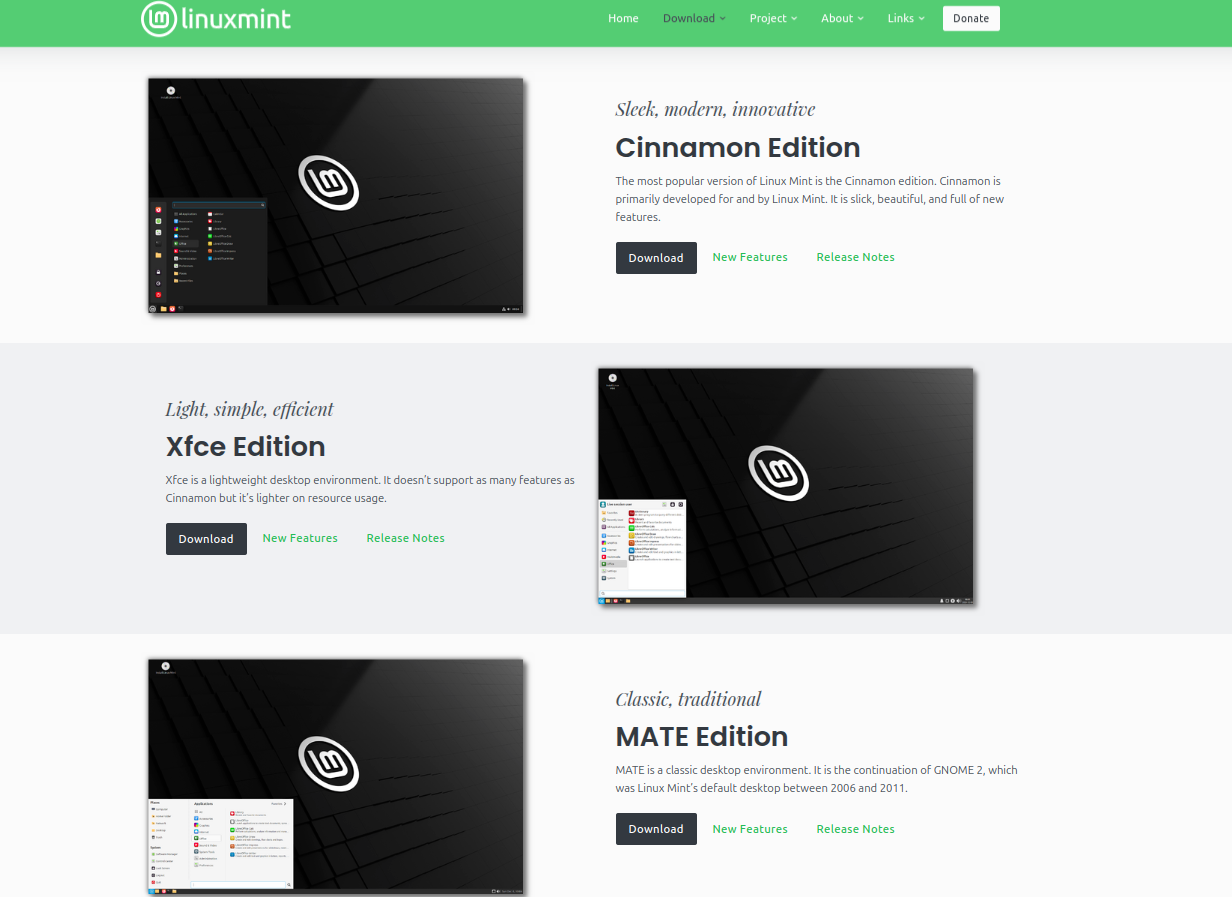The image size is (1232, 897).
Task: Expand the Project dropdown menu
Action: click(774, 18)
